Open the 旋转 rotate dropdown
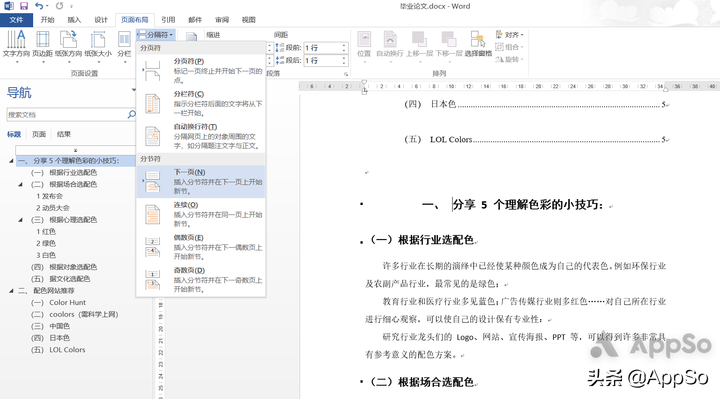The height and width of the screenshot is (399, 720). pos(509,59)
